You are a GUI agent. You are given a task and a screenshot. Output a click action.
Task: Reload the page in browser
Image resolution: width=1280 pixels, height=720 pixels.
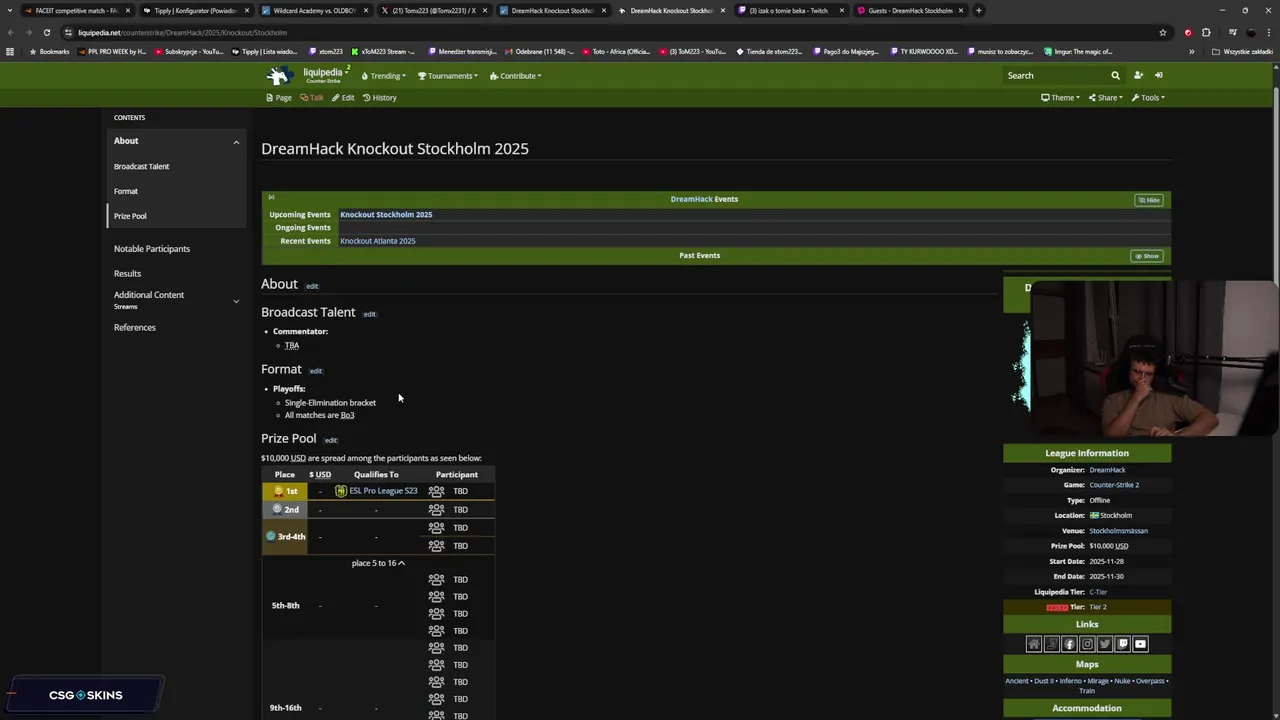46,32
